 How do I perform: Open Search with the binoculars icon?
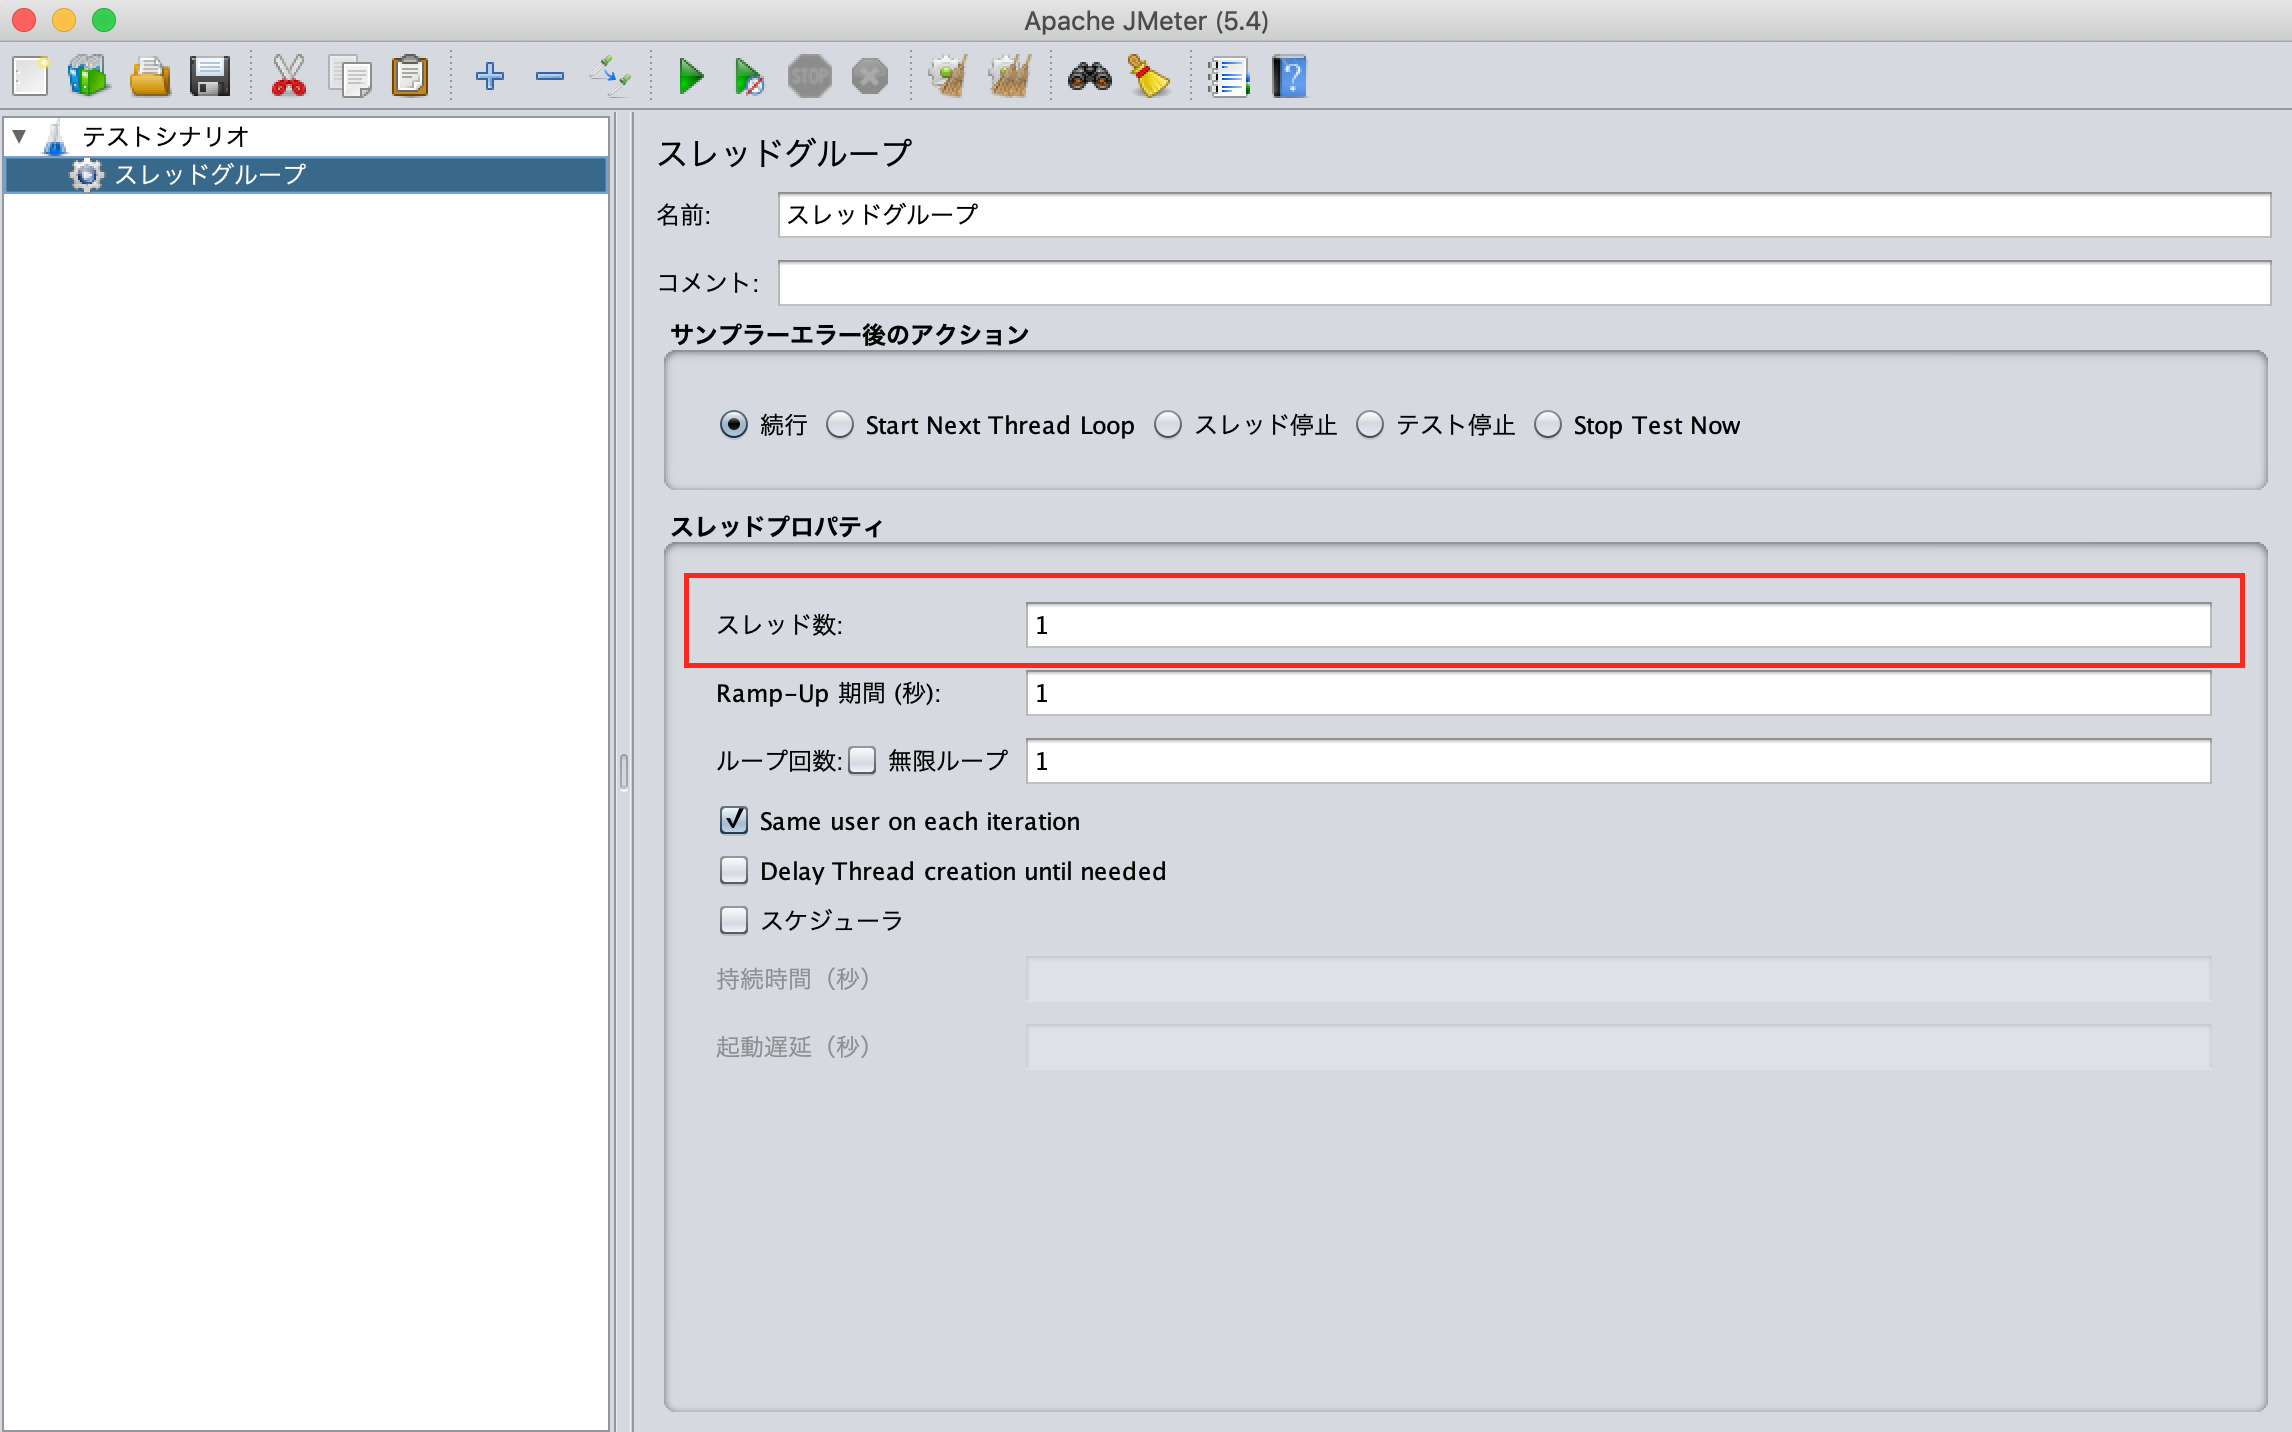tap(1089, 76)
